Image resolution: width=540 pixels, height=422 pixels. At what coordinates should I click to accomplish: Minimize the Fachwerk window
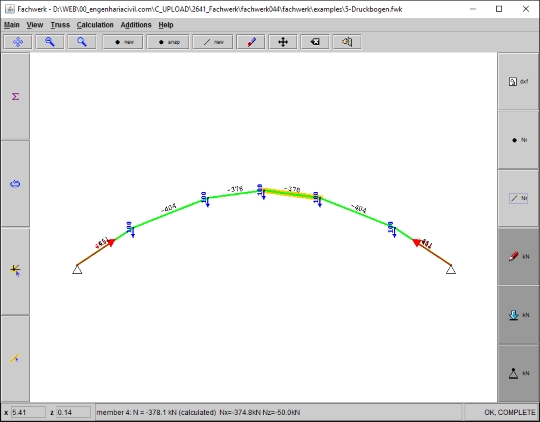point(473,9)
